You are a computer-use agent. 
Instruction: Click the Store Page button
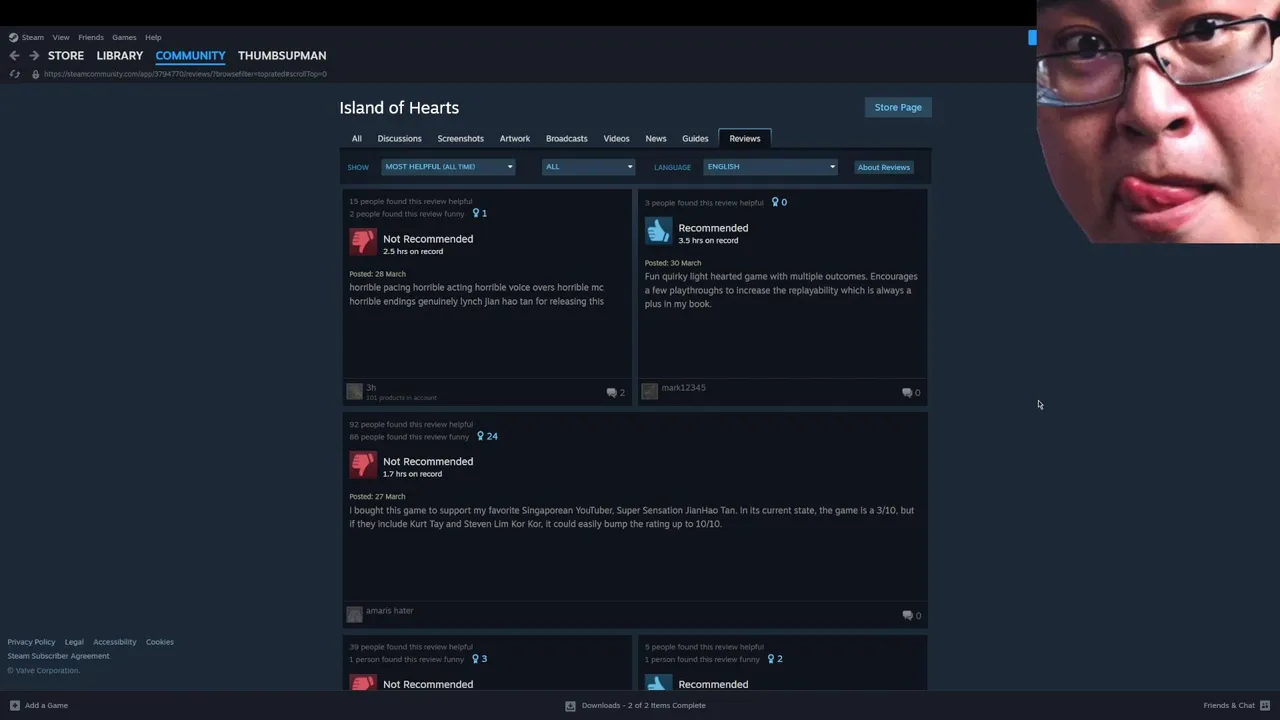pos(898,107)
